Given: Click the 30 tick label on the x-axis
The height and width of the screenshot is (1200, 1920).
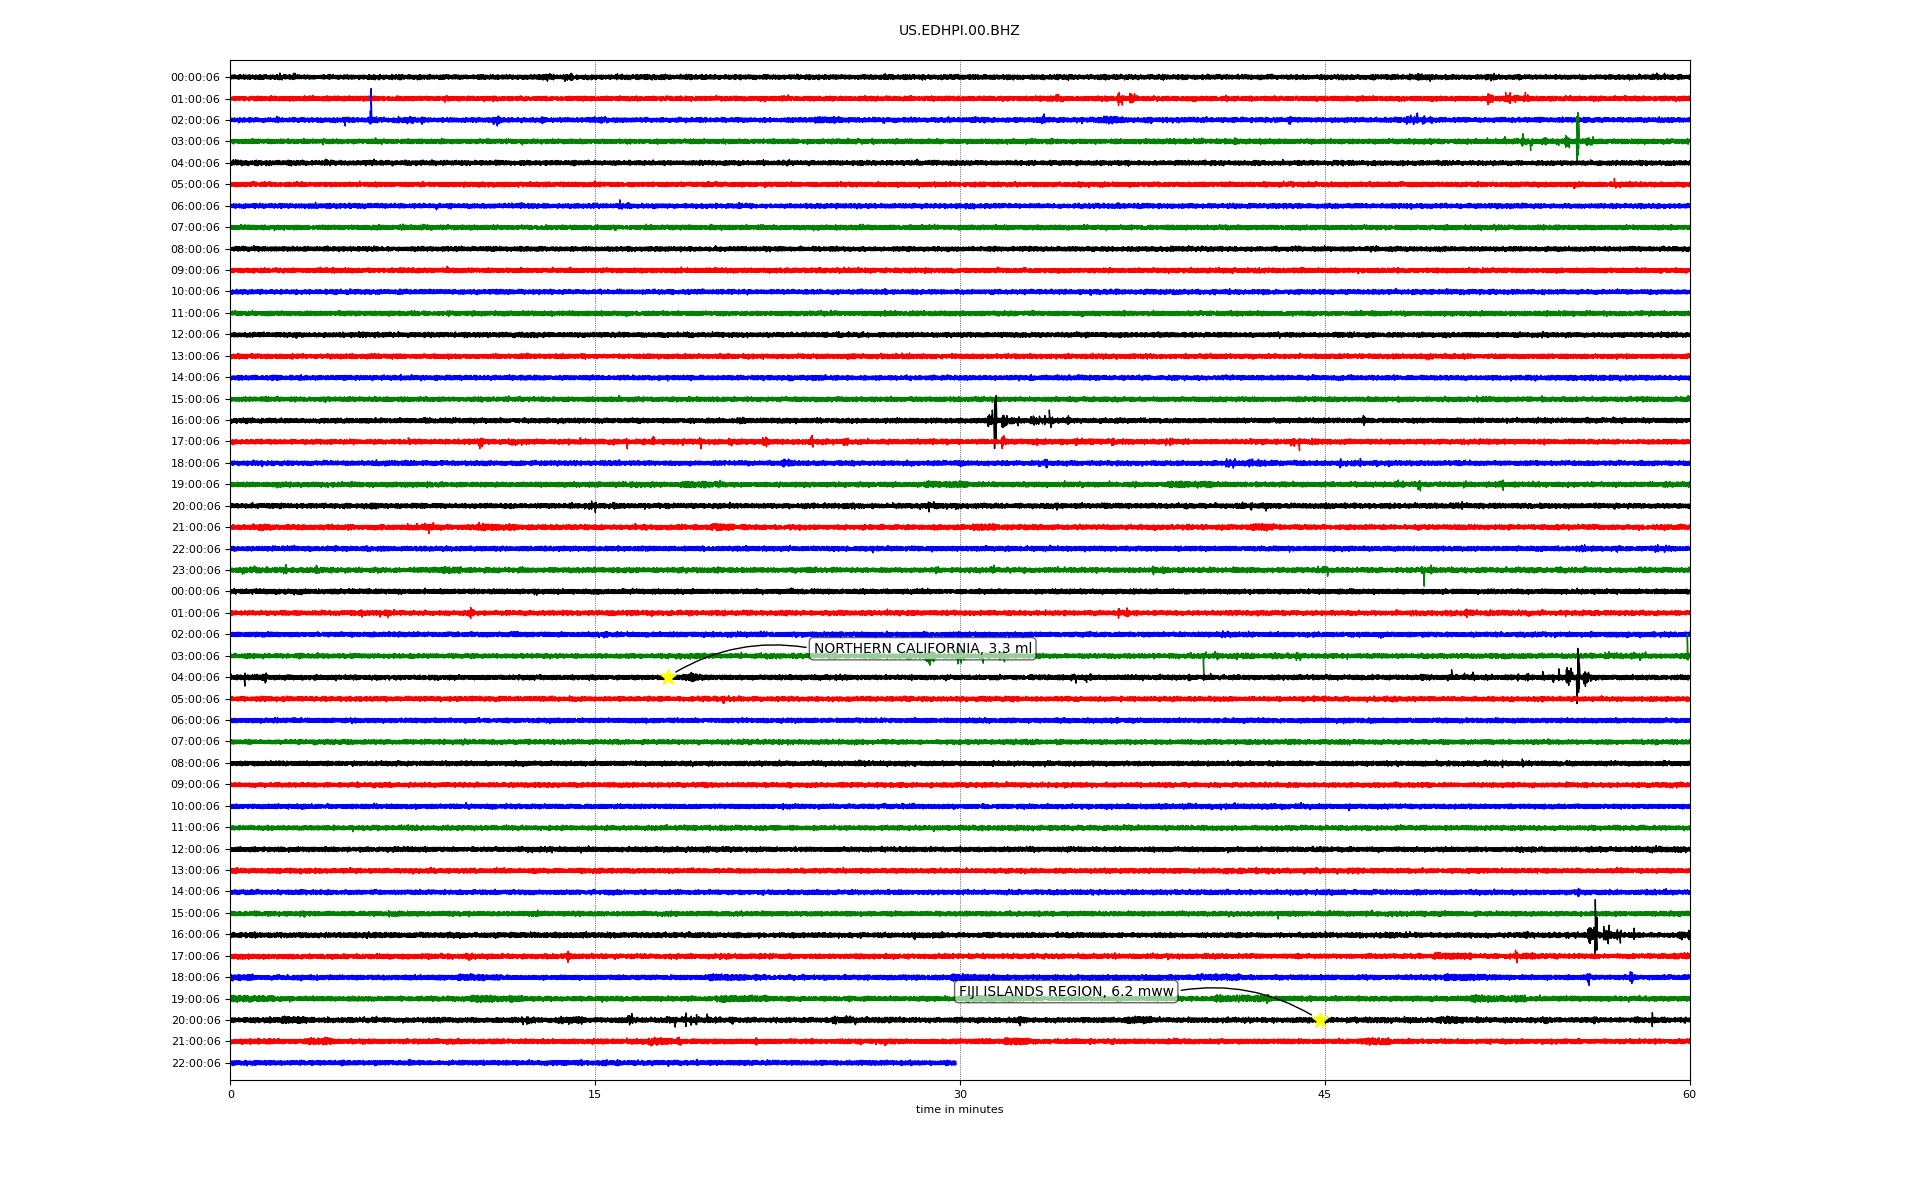Looking at the screenshot, I should pos(960,1094).
